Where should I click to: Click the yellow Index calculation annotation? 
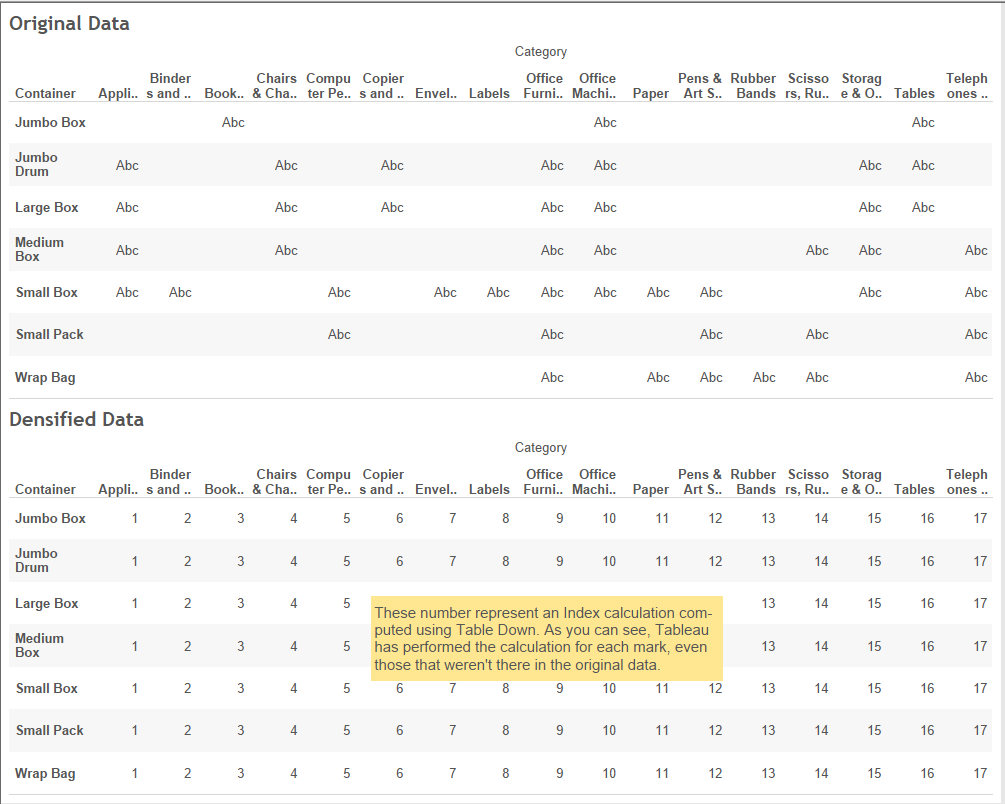tap(546, 638)
